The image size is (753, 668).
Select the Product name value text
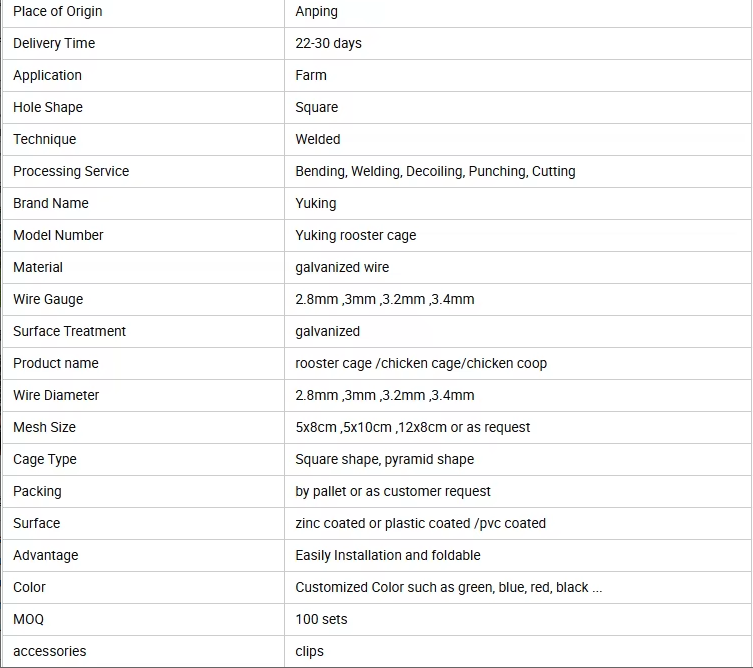pos(421,364)
